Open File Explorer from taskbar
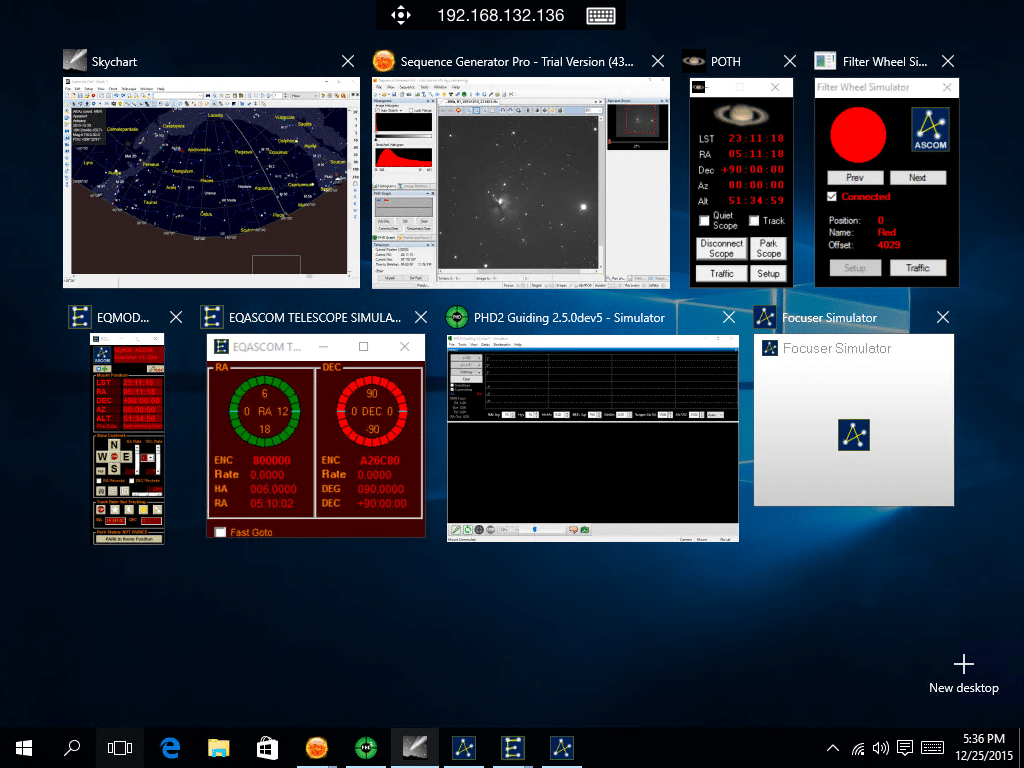The width and height of the screenshot is (1024, 768). pos(219,748)
